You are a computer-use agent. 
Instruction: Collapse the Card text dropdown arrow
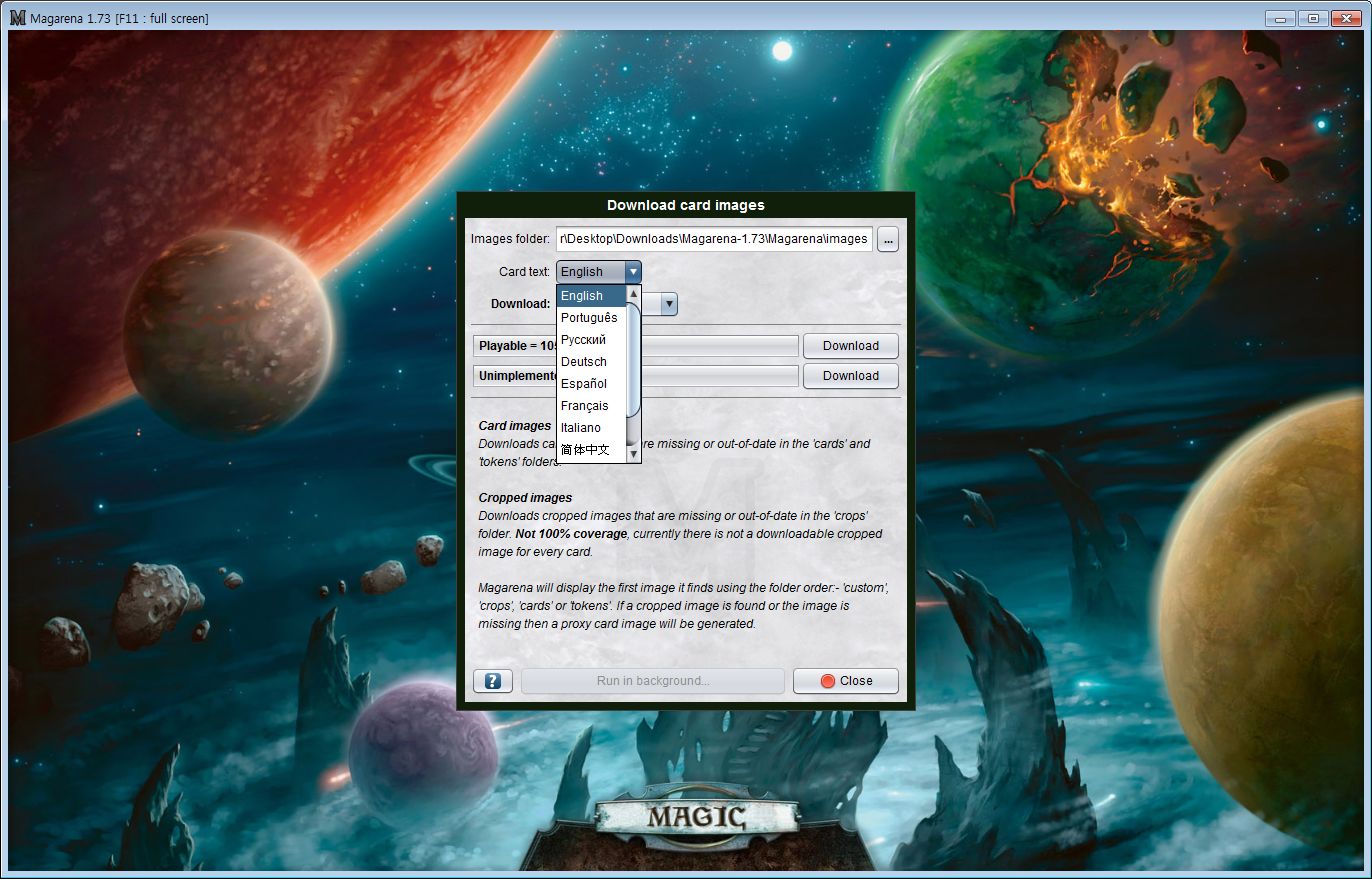[633, 272]
